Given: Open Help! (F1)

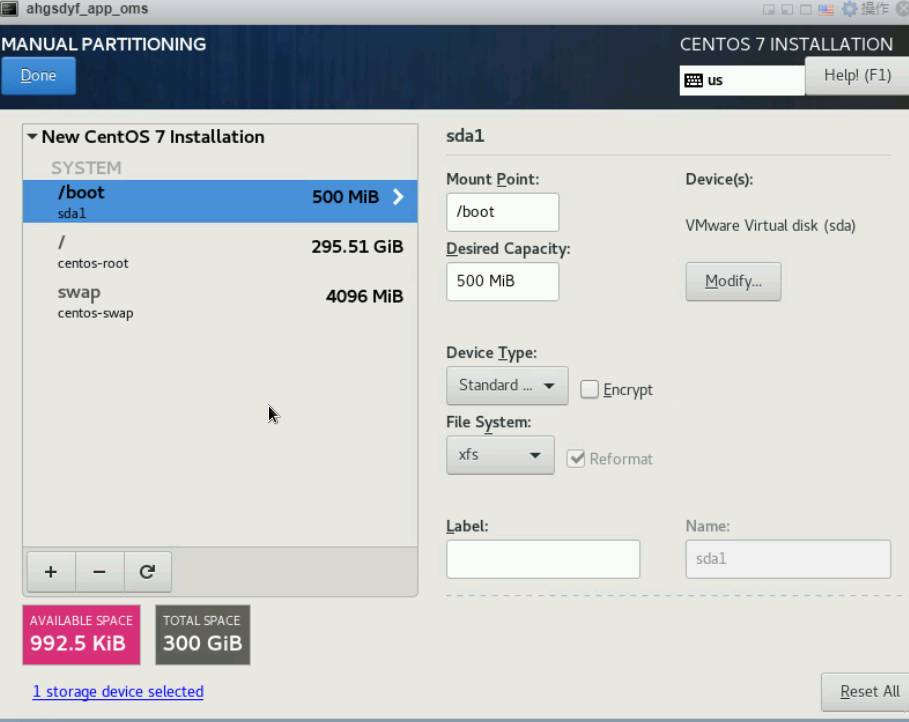Looking at the screenshot, I should coord(857,75).
